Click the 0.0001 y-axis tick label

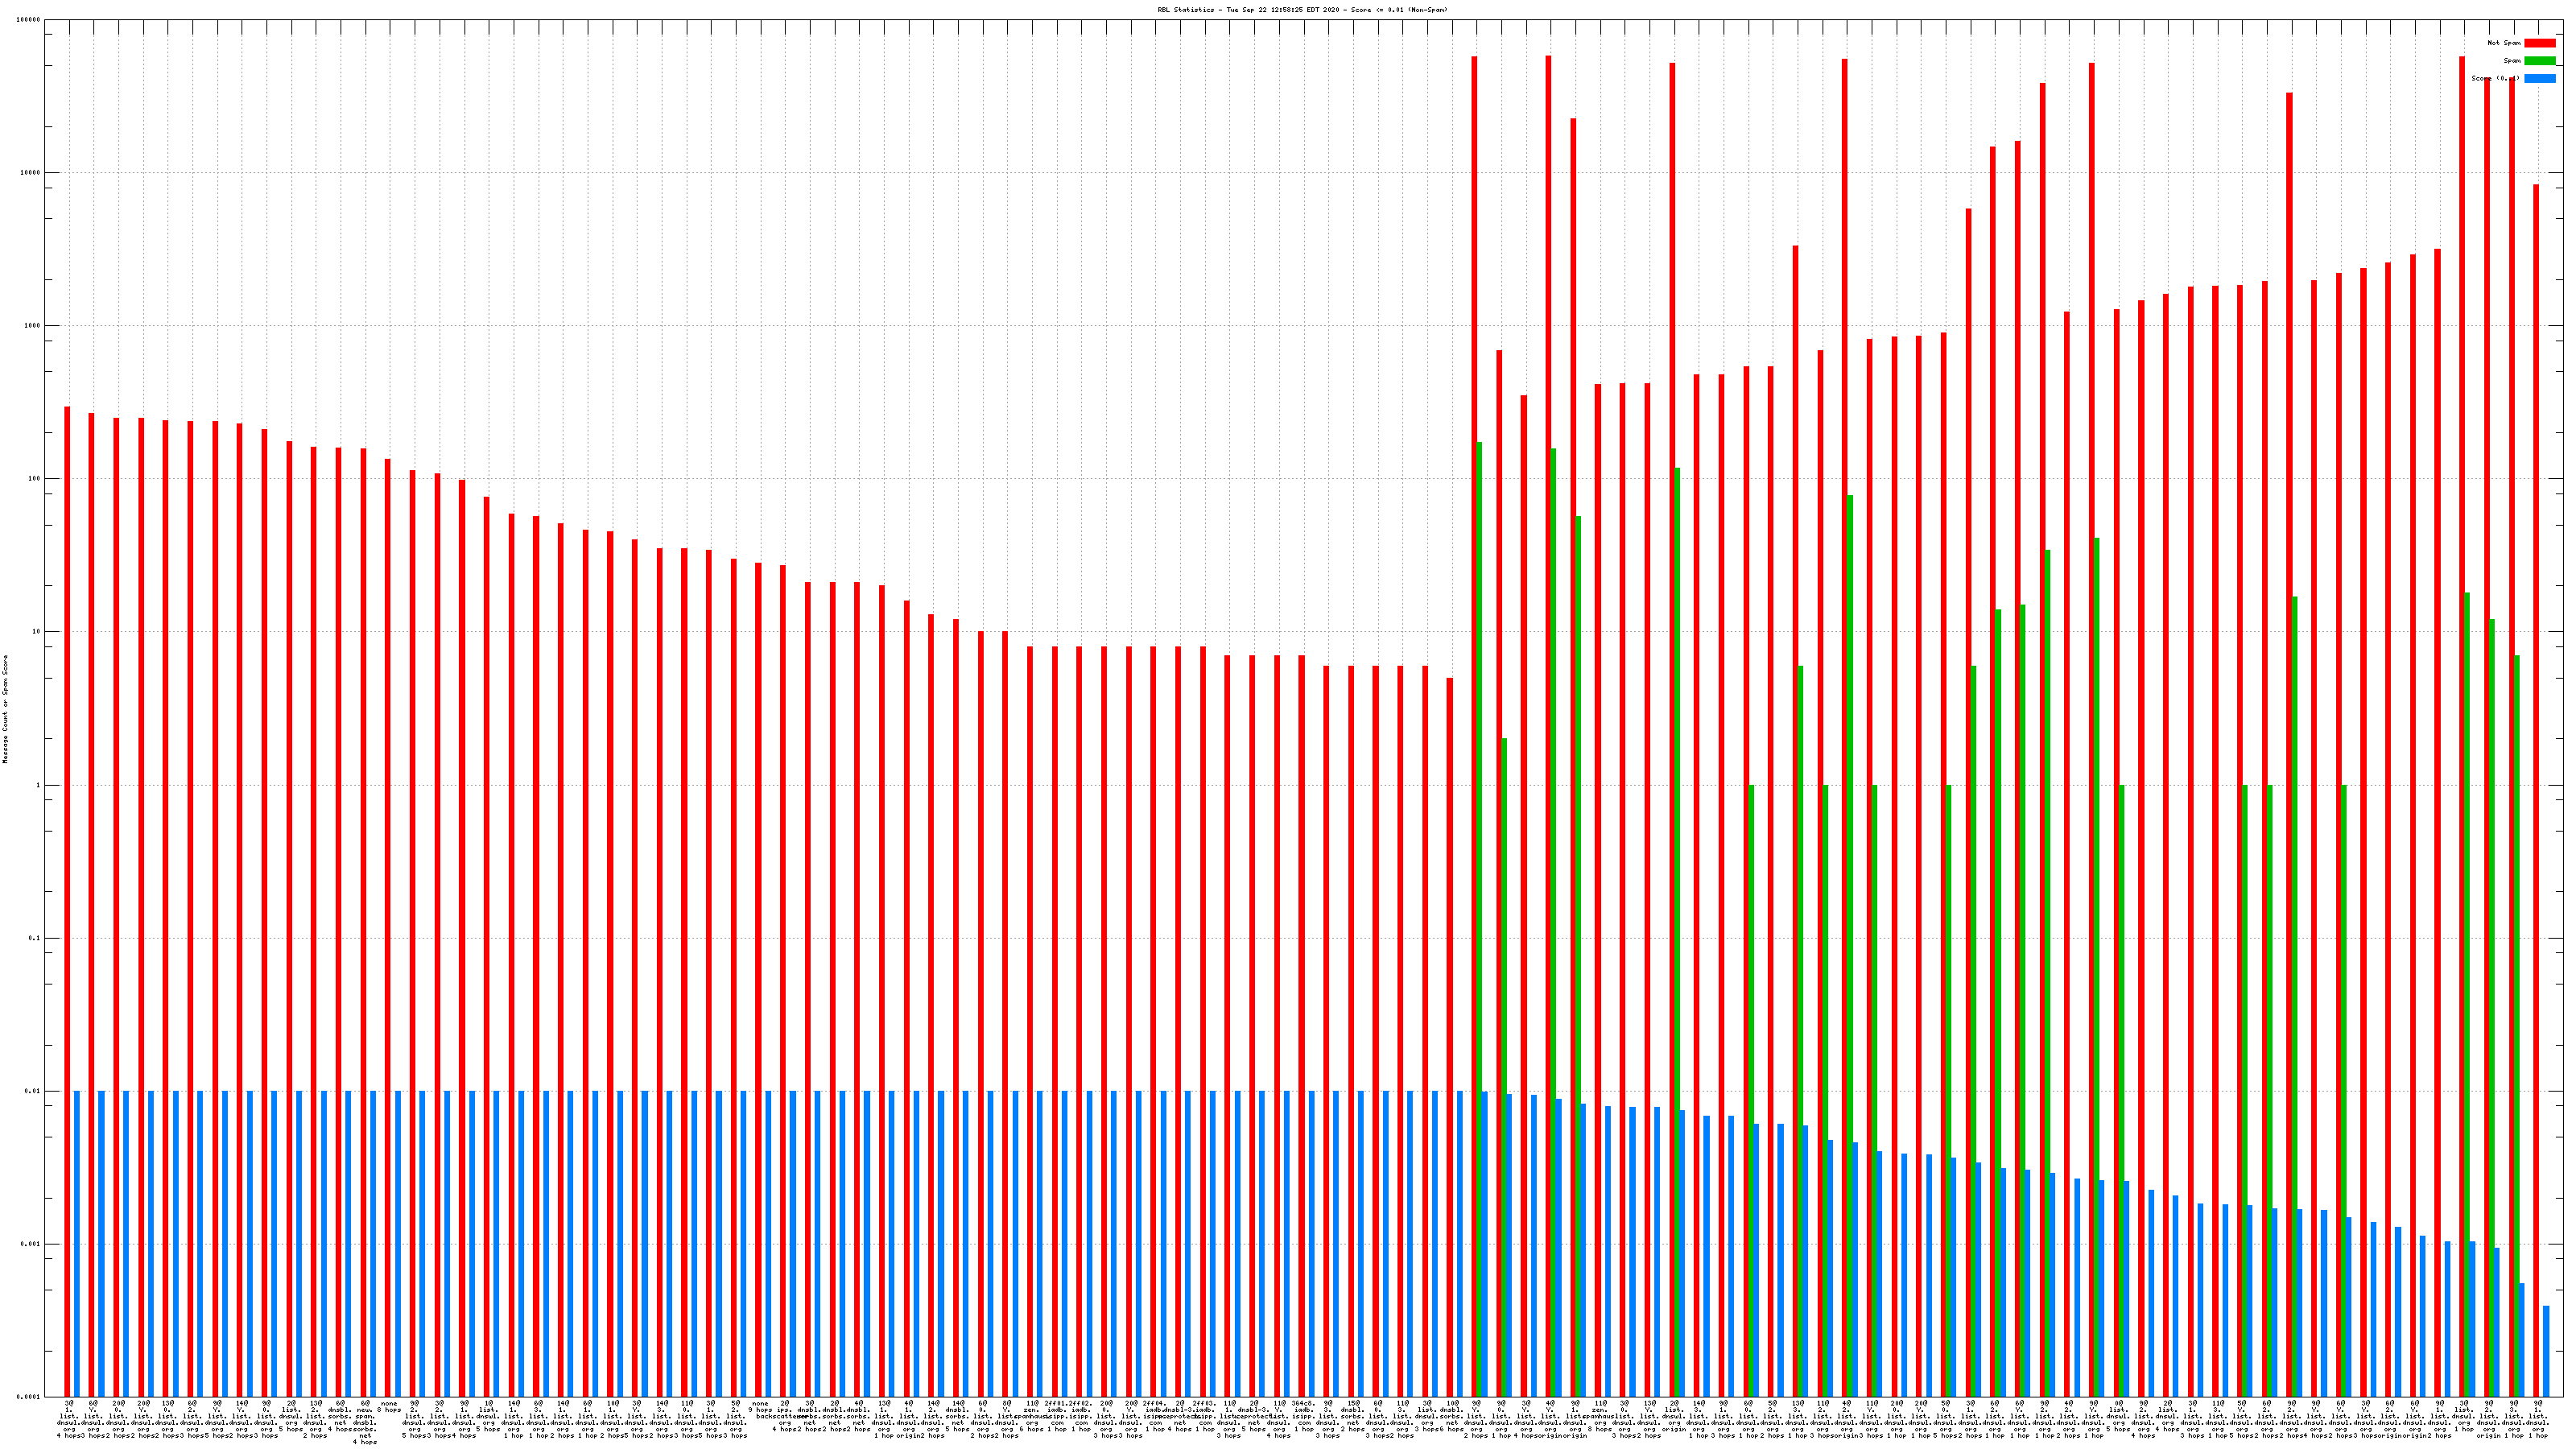(28, 1397)
